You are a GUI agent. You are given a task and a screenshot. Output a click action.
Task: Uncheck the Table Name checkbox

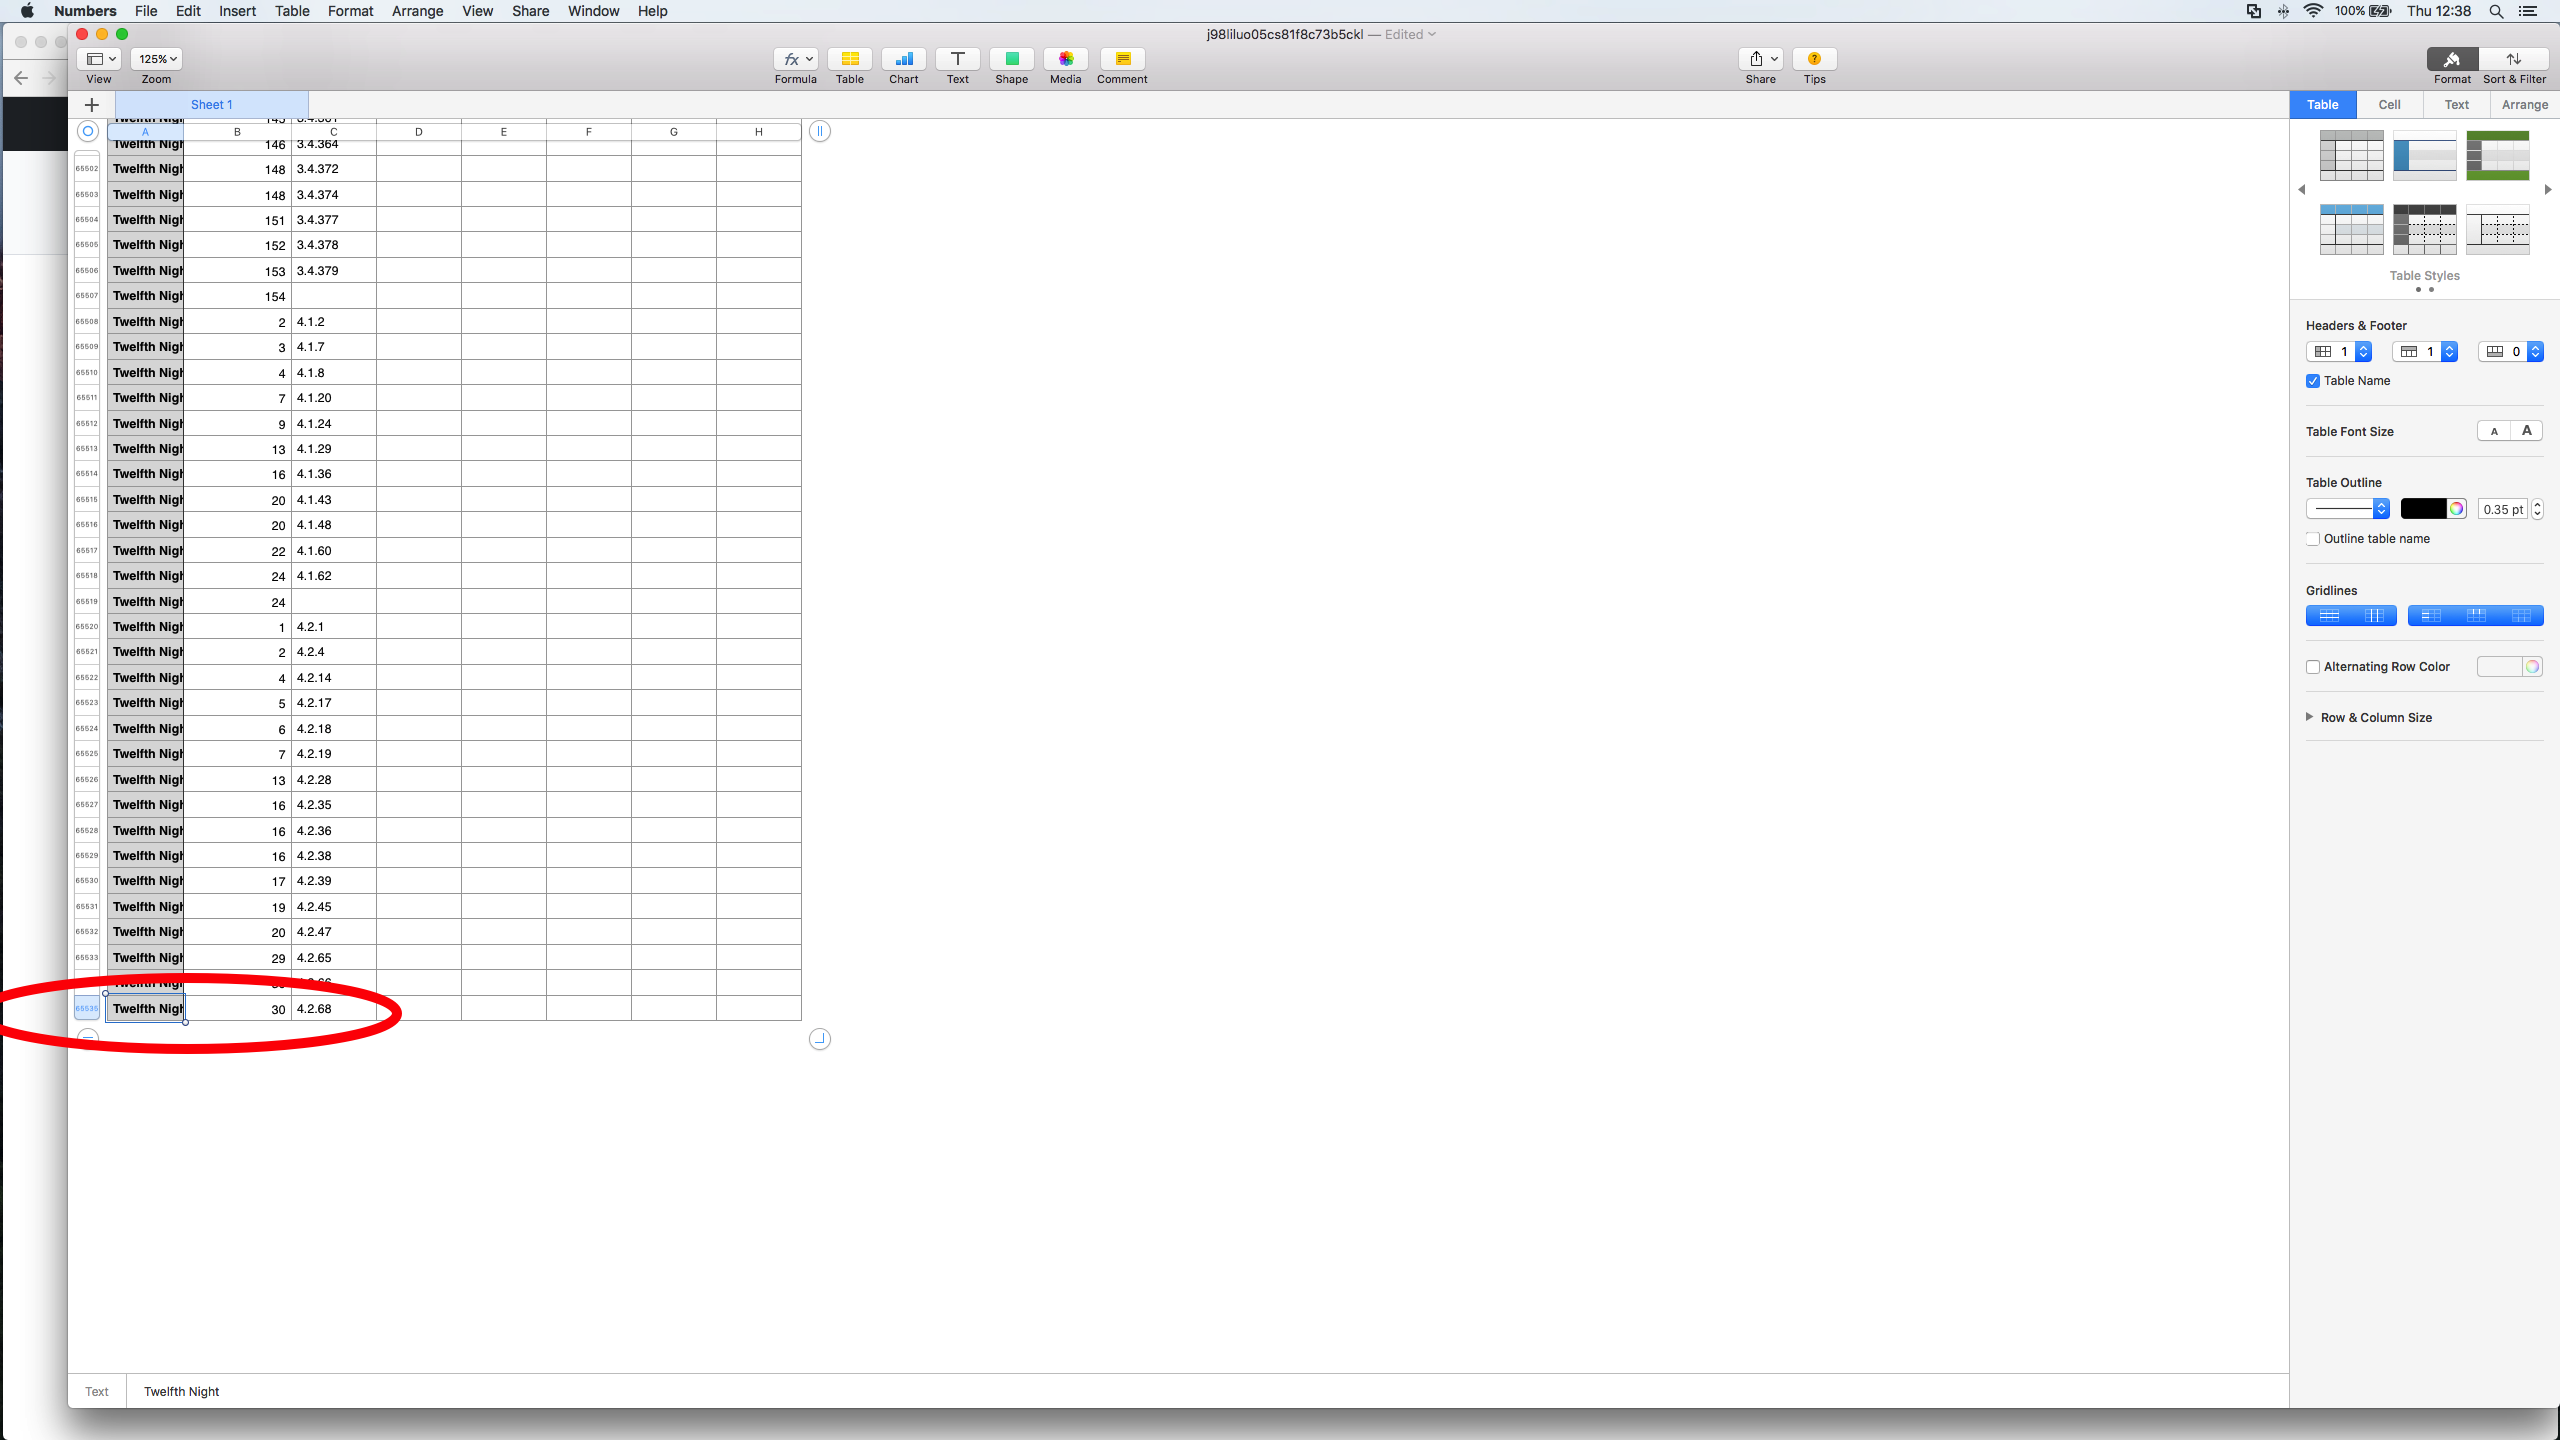[x=2312, y=380]
